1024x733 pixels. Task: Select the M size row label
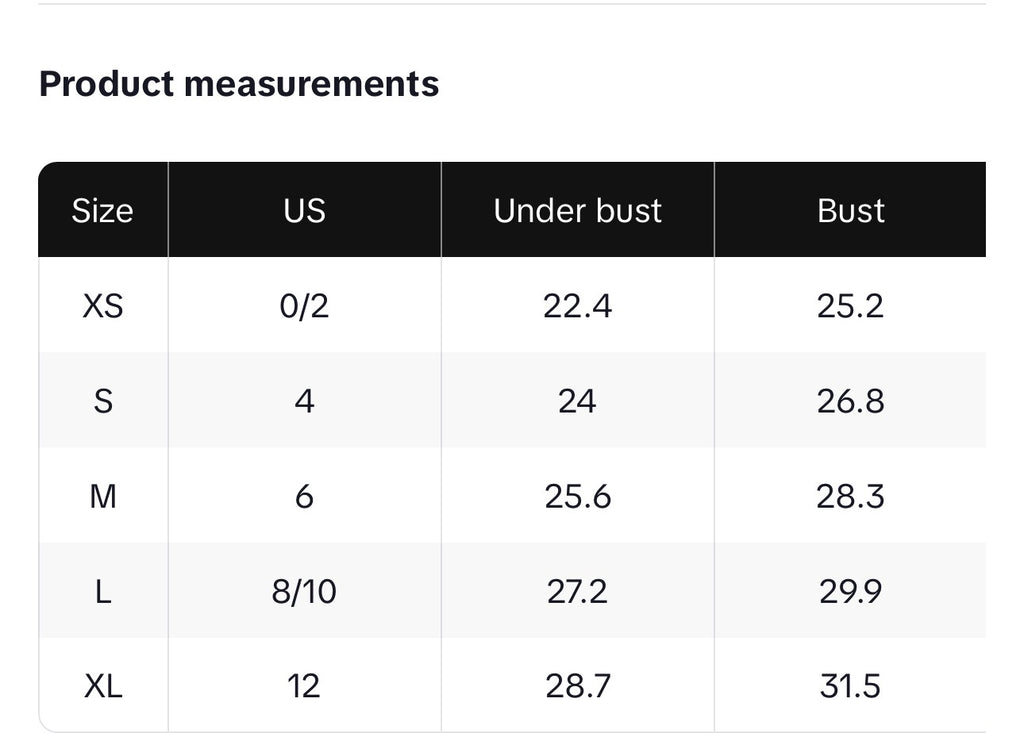(x=103, y=496)
